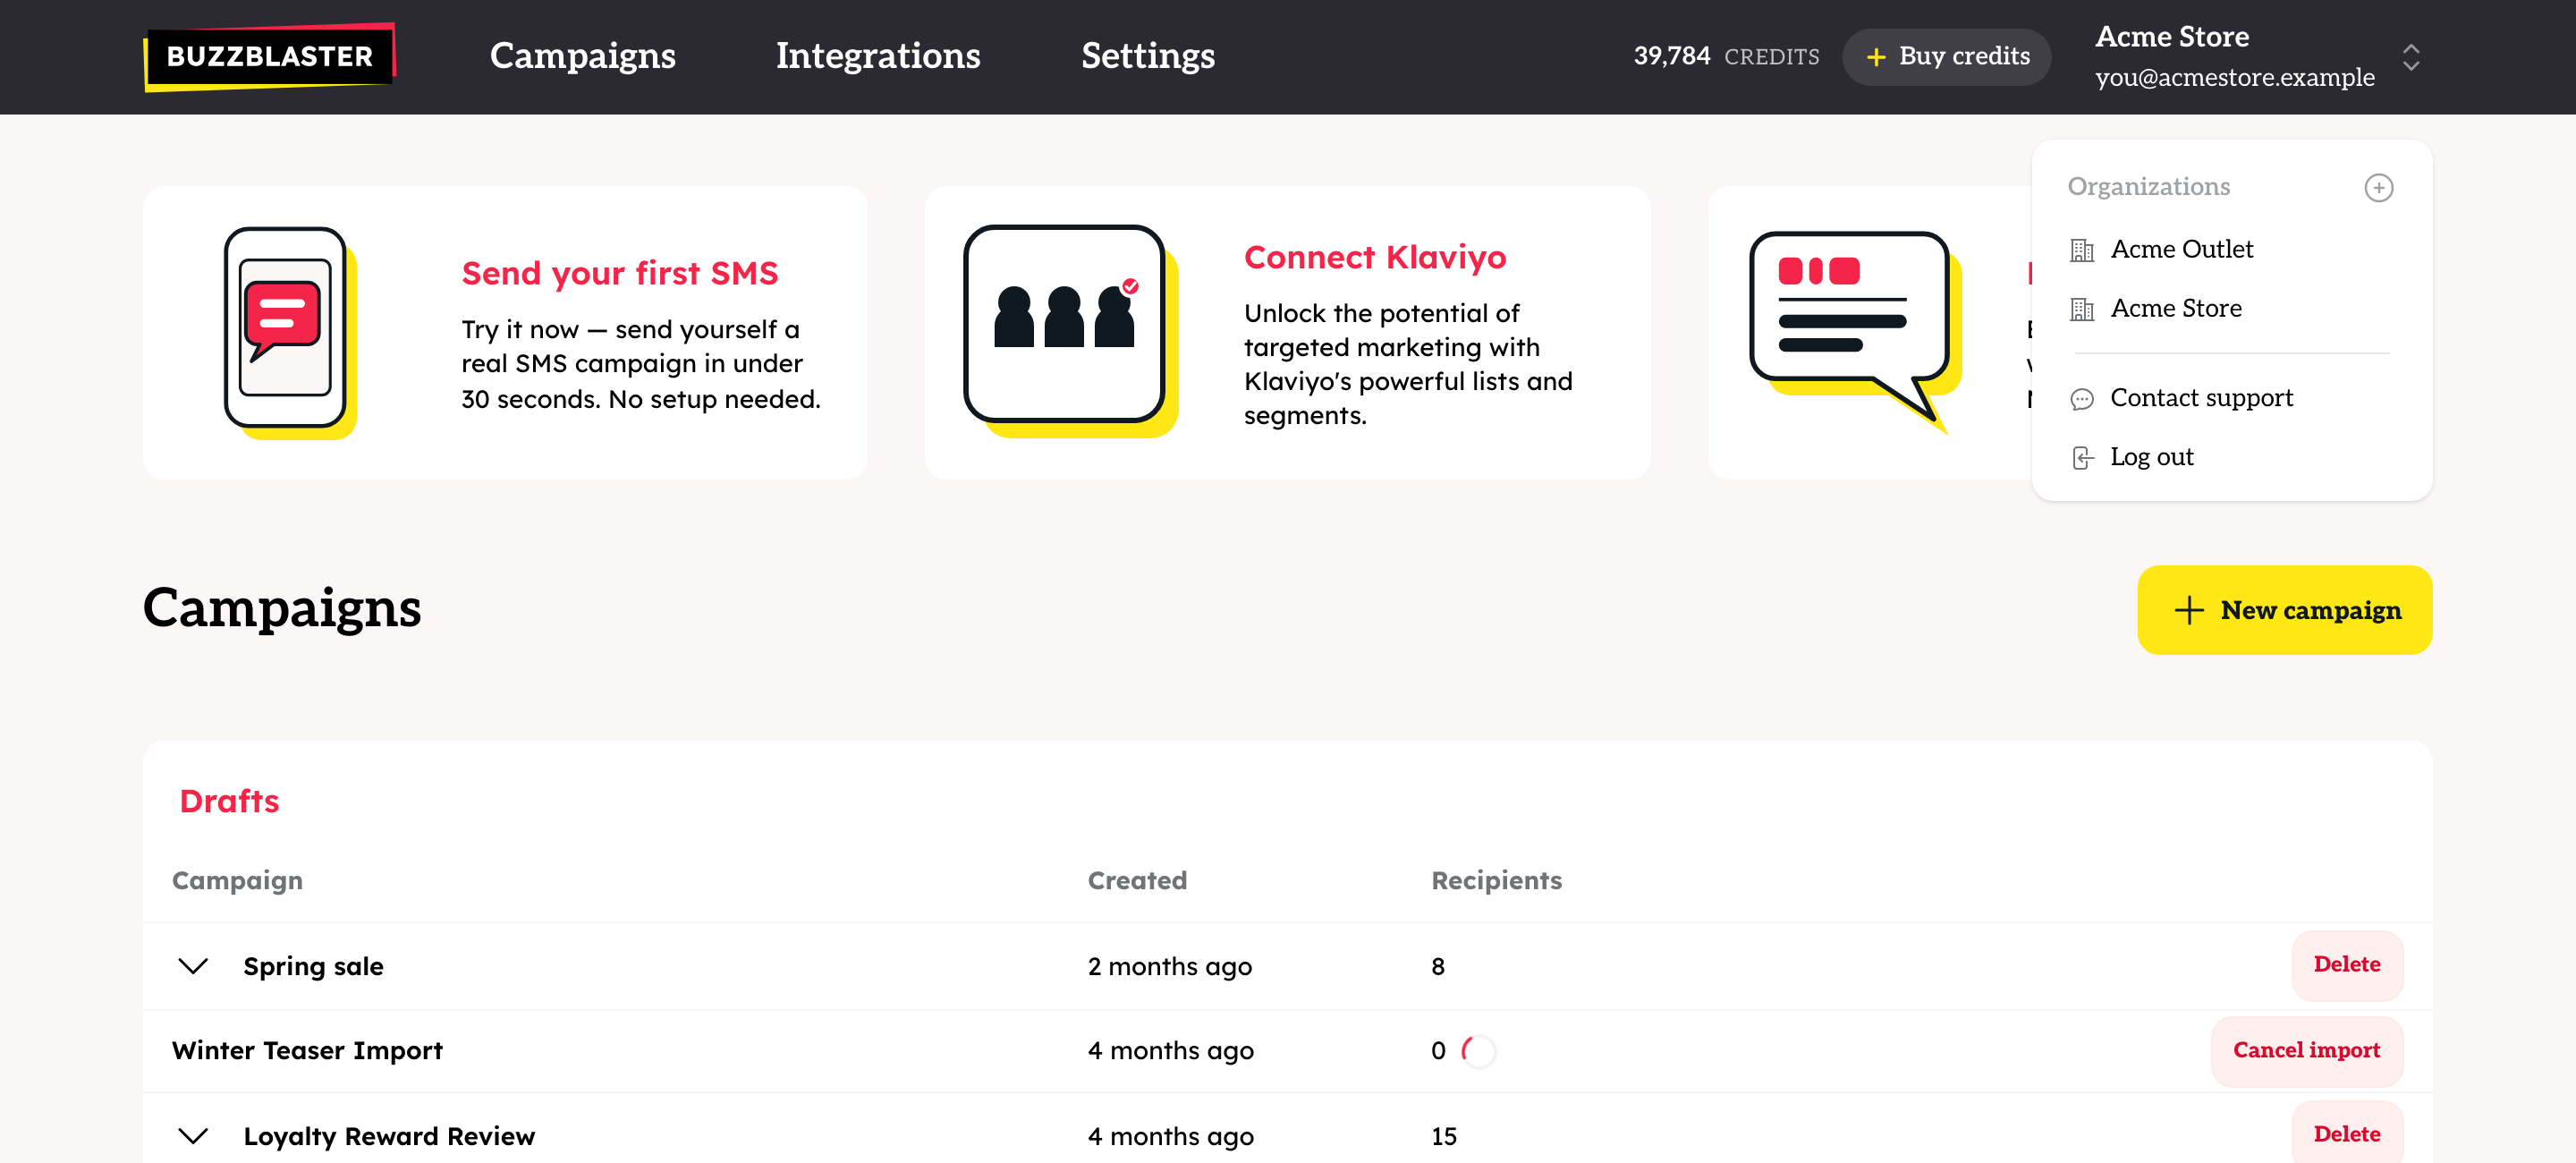Viewport: 2576px width, 1163px height.
Task: Click the Winter Teaser Import campaign name
Action: tap(307, 1050)
